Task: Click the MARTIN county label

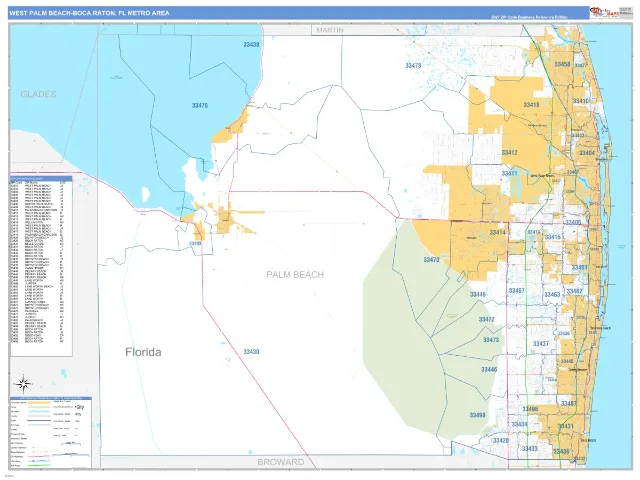Action: (x=330, y=30)
